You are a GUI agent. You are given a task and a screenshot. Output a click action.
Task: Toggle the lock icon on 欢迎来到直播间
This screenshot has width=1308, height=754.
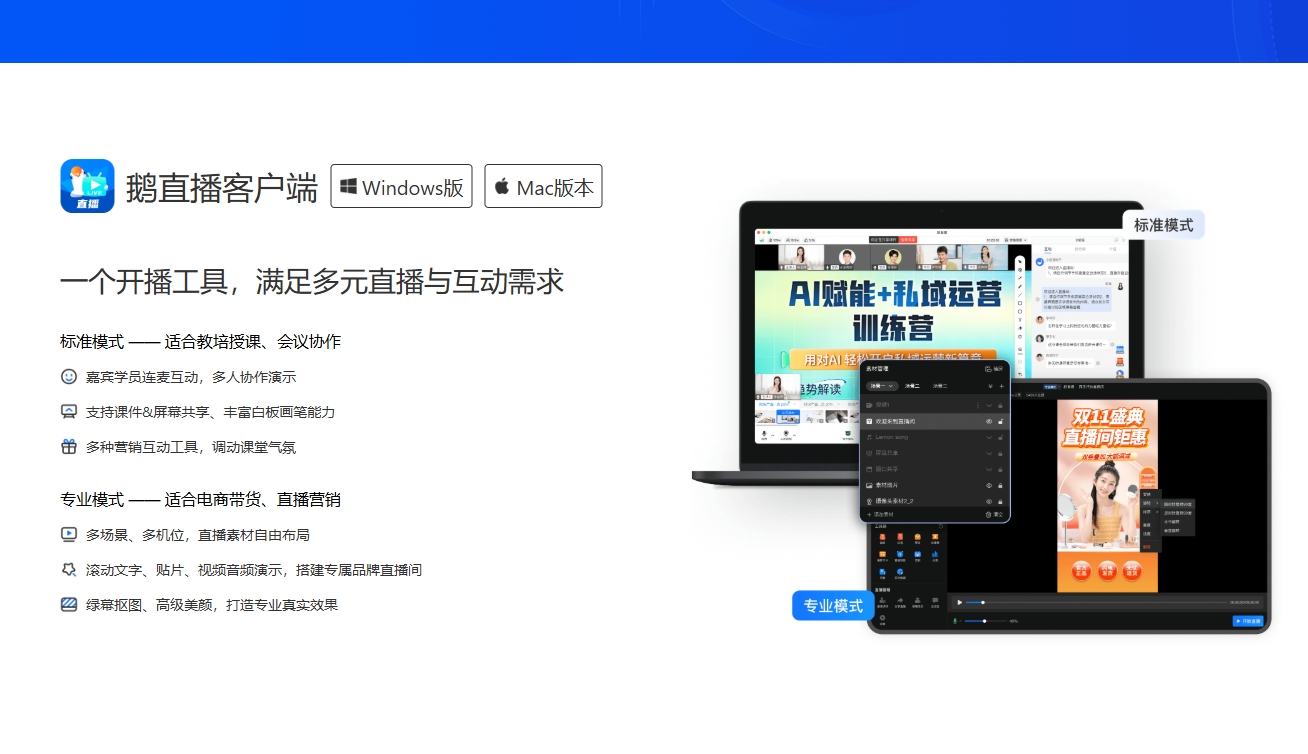(1001, 421)
